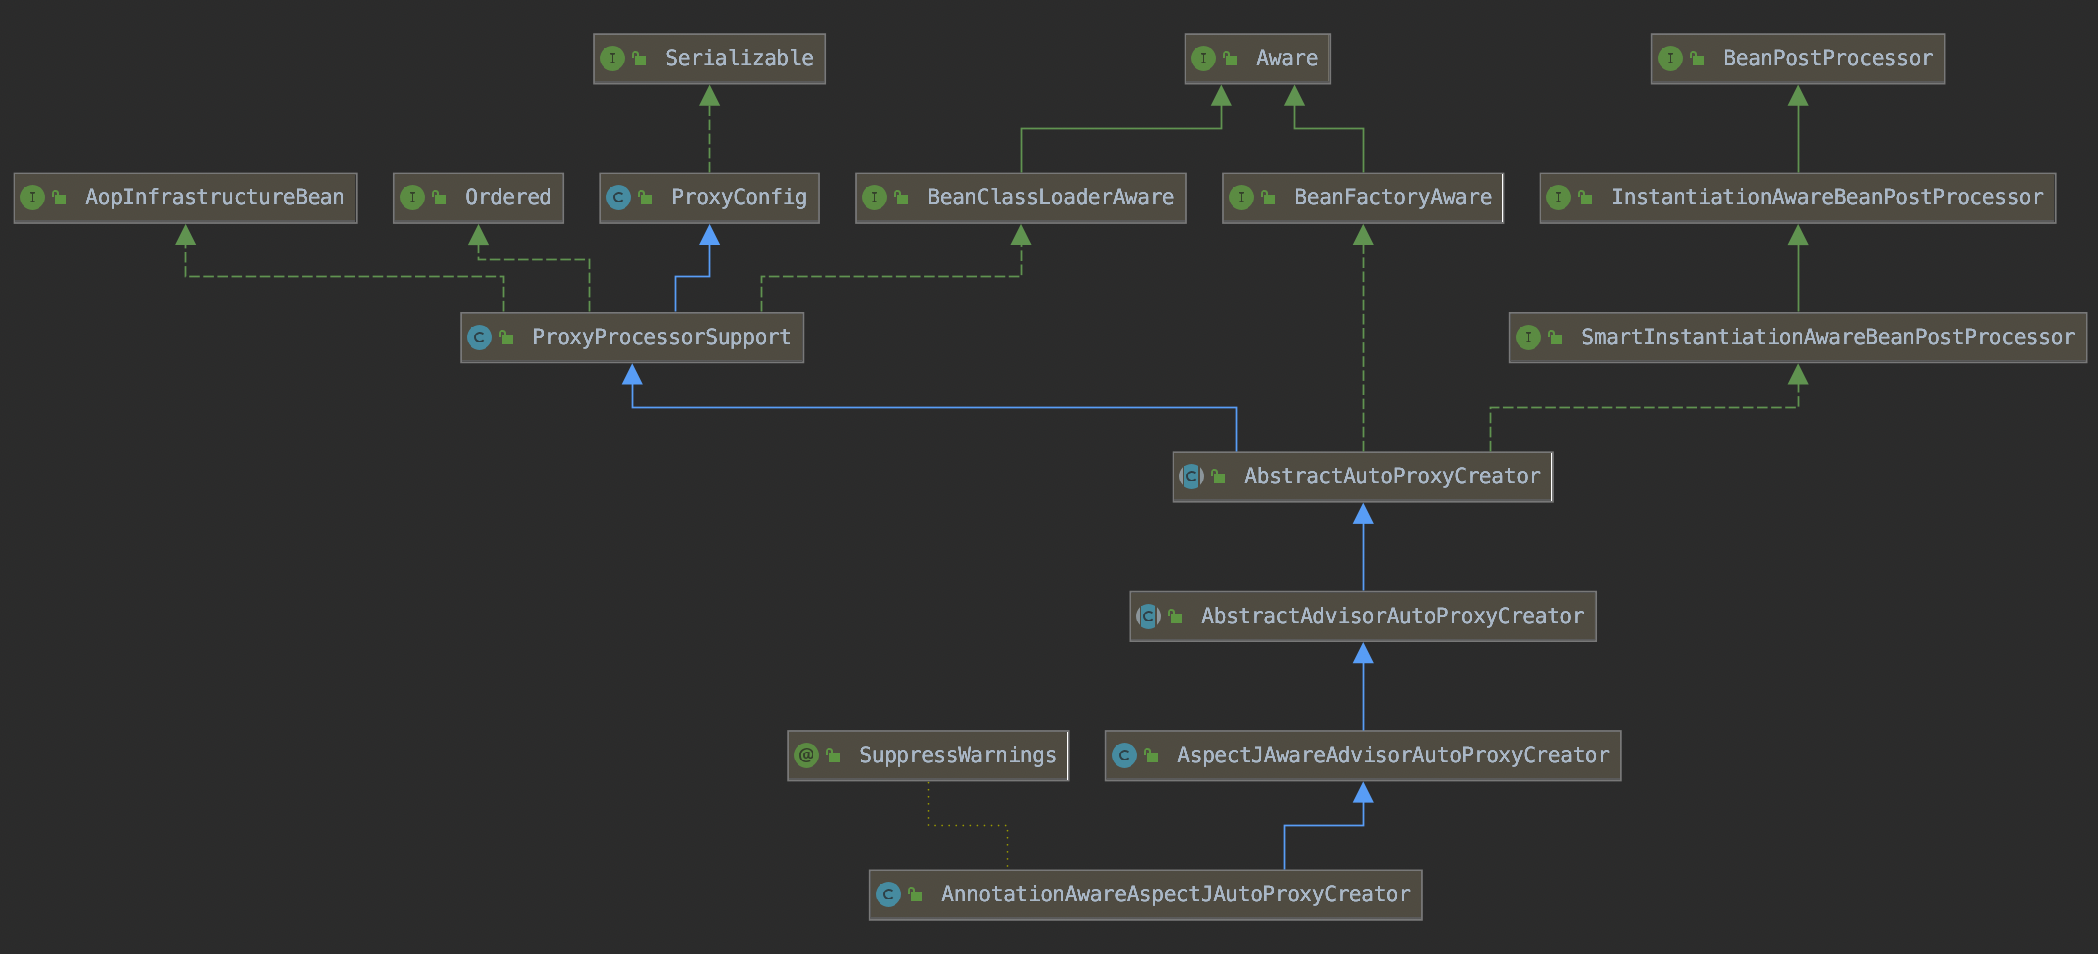Click the arrowhead pointing into Serializable
This screenshot has height=954, width=2098.
tap(709, 96)
